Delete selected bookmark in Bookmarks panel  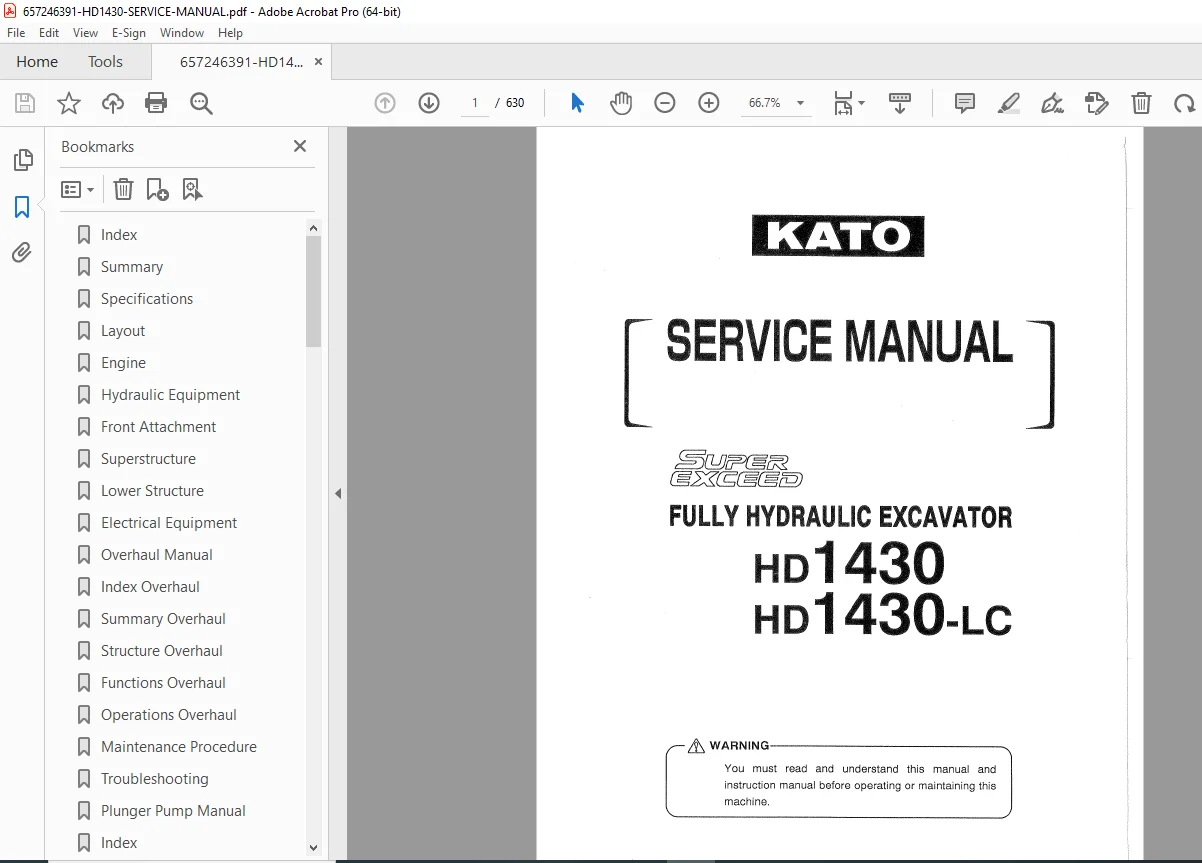[x=123, y=189]
